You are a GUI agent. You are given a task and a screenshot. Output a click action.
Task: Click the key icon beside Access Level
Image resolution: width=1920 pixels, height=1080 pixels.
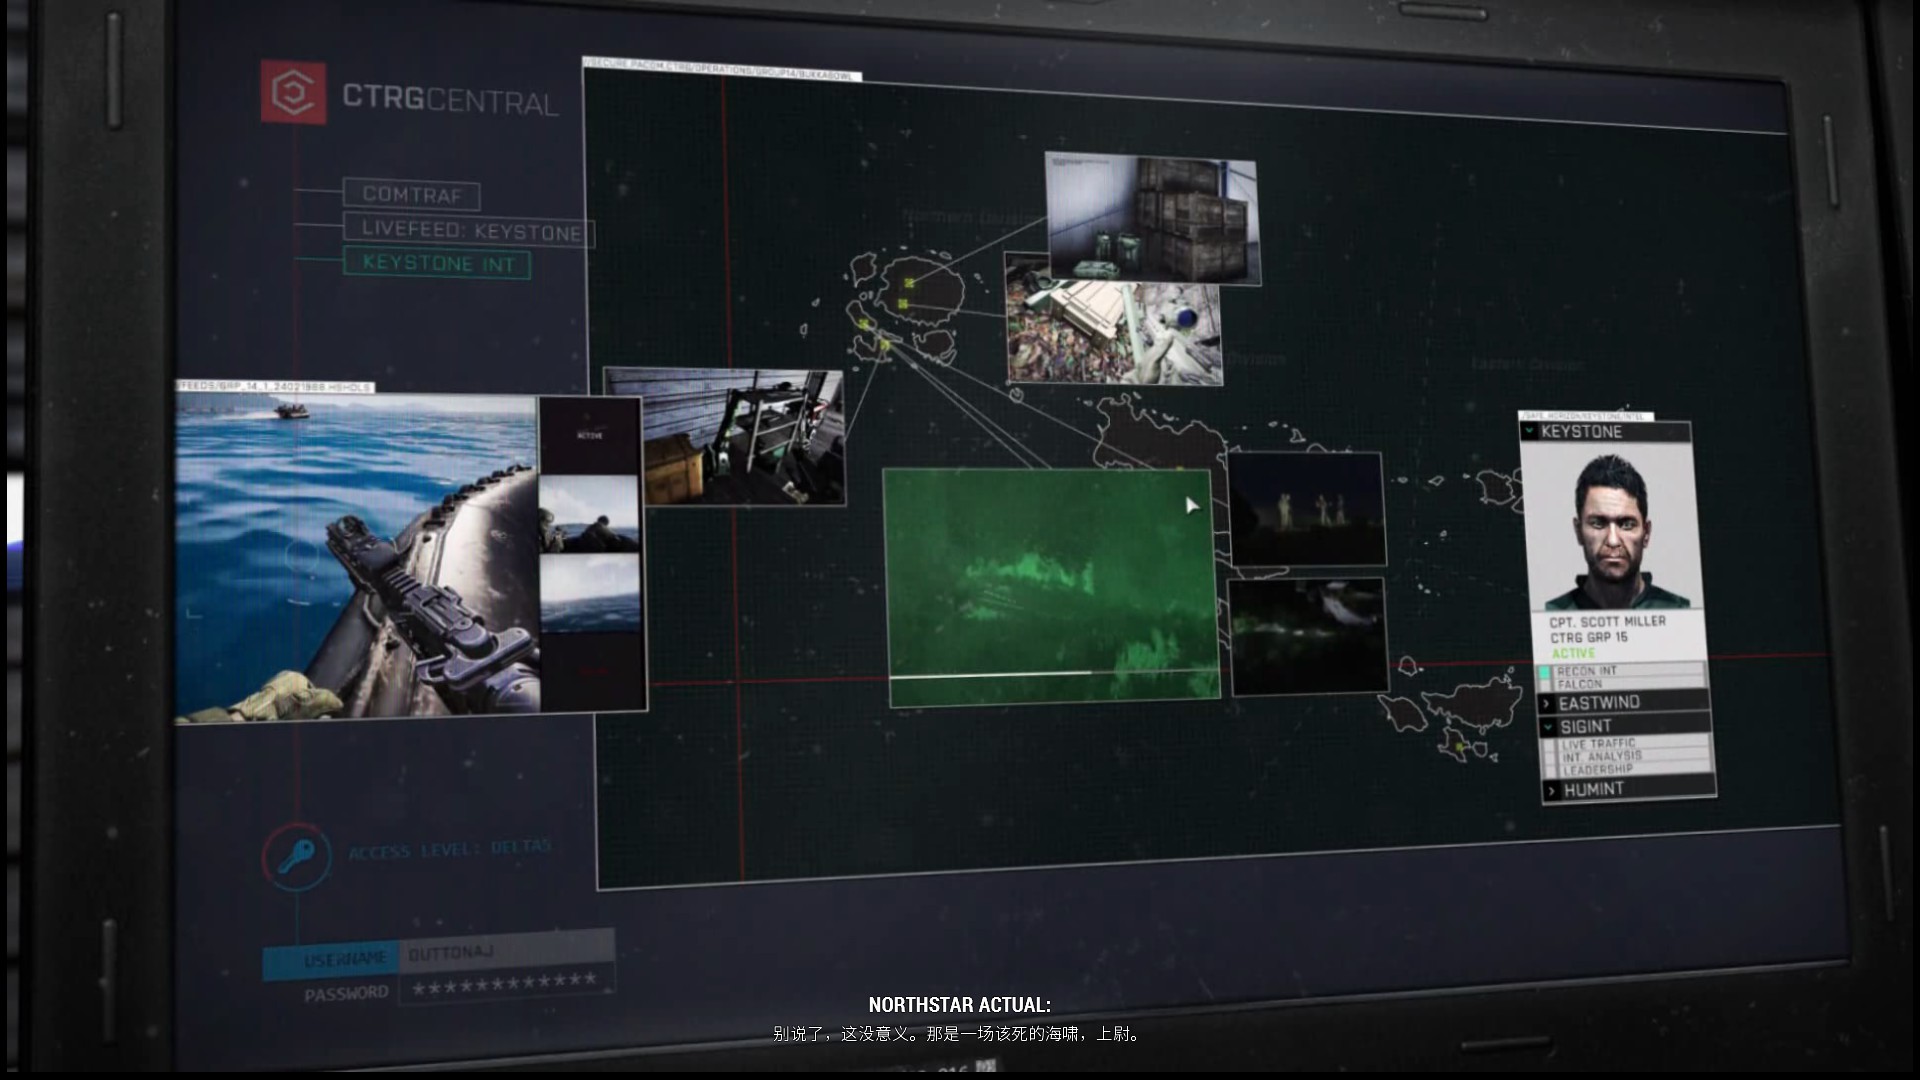(296, 856)
